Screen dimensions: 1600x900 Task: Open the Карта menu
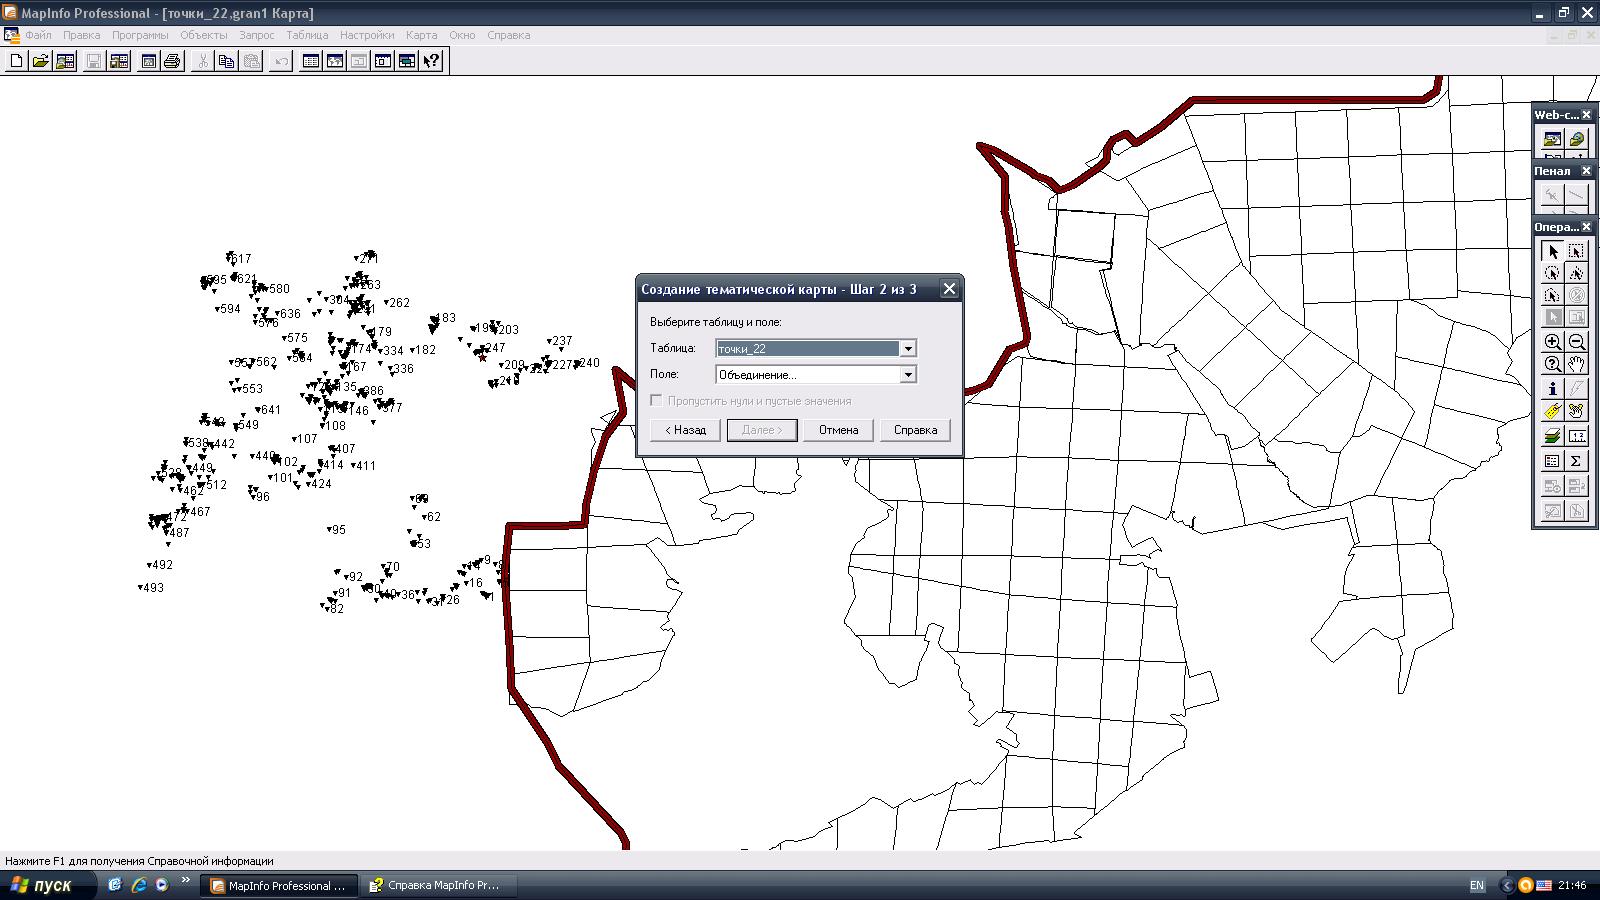coord(422,35)
